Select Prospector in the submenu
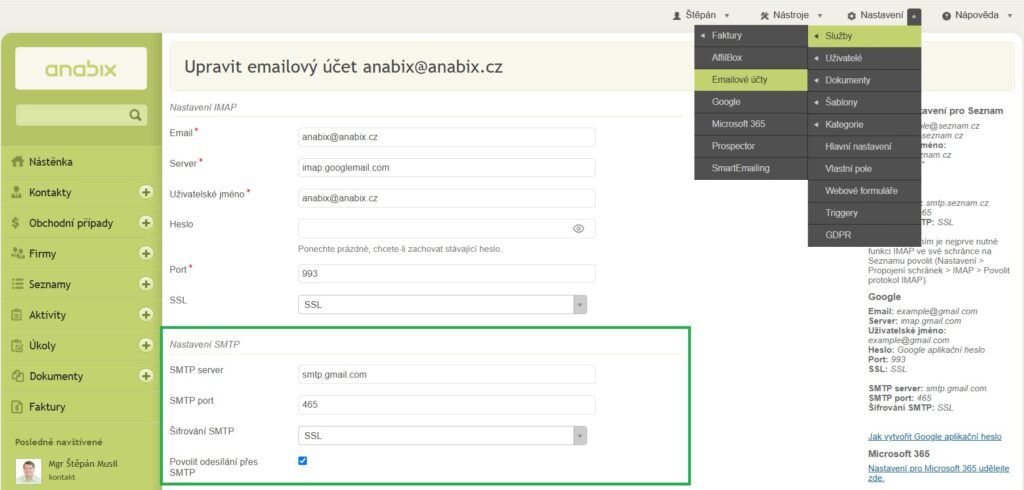This screenshot has height=490, width=1024. tap(751, 146)
